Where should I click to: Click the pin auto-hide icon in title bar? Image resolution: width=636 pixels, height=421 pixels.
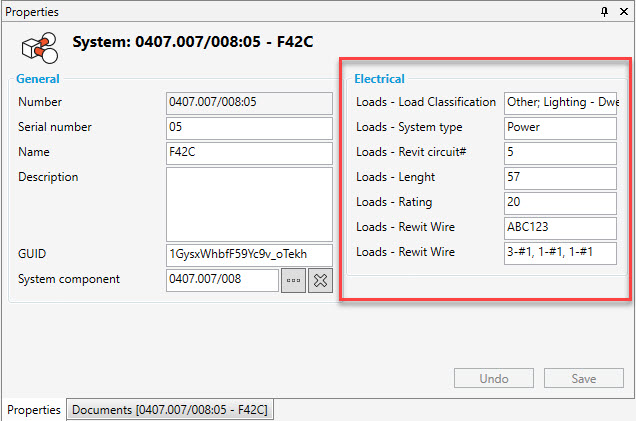pyautogui.click(x=605, y=11)
